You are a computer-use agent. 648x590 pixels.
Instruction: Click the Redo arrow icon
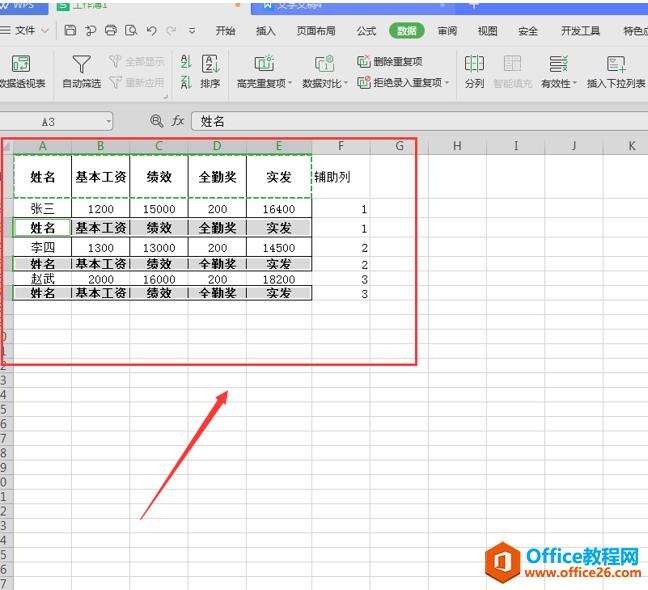(x=171, y=31)
